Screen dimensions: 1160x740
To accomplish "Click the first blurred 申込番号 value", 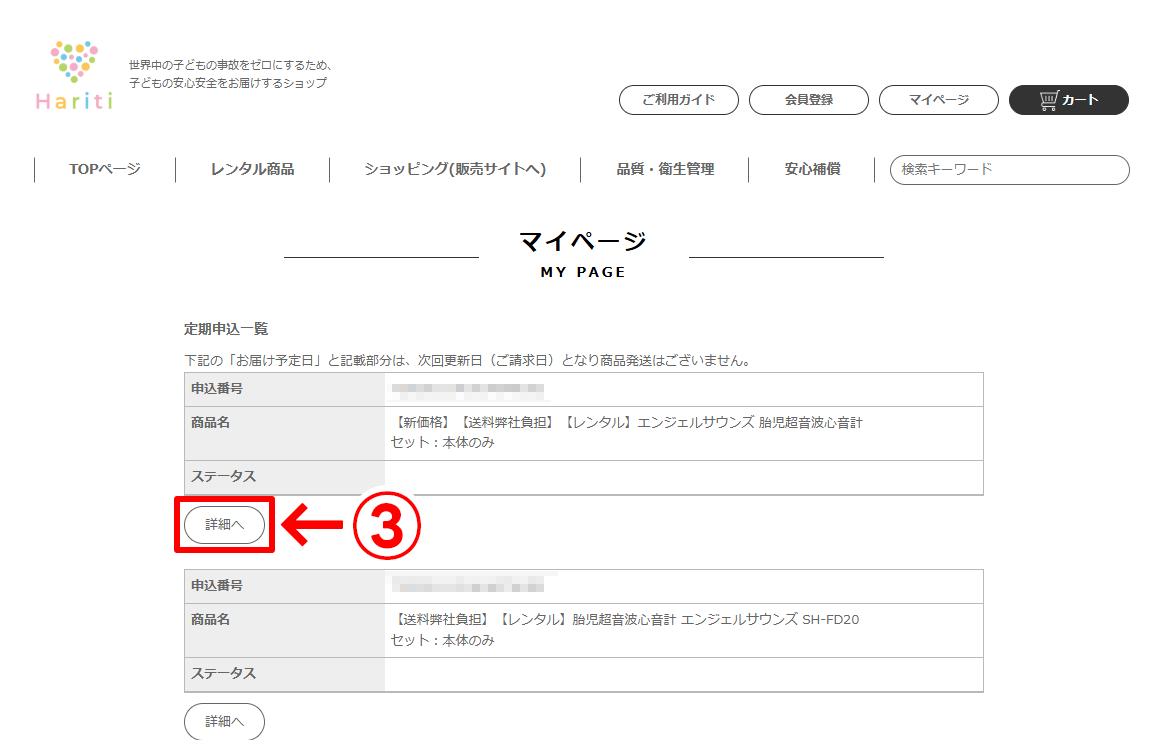I will pos(468,389).
